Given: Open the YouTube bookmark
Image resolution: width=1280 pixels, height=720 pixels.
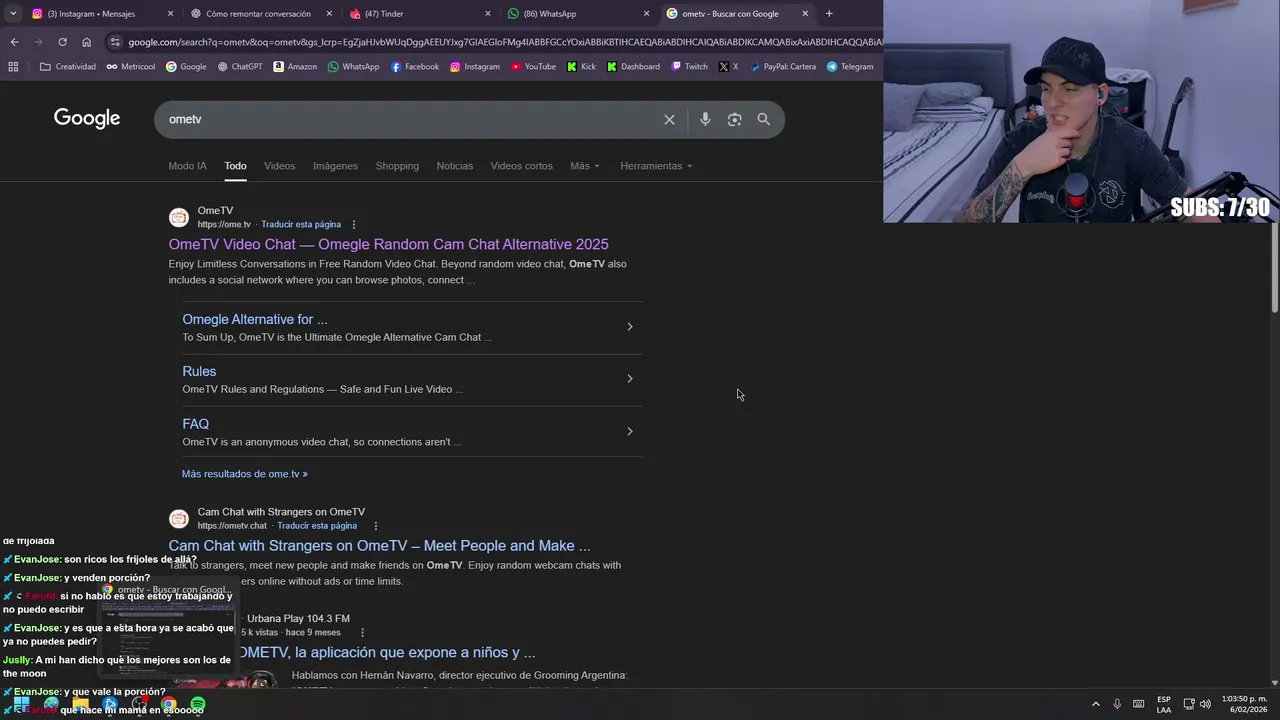Looking at the screenshot, I should pos(533,67).
